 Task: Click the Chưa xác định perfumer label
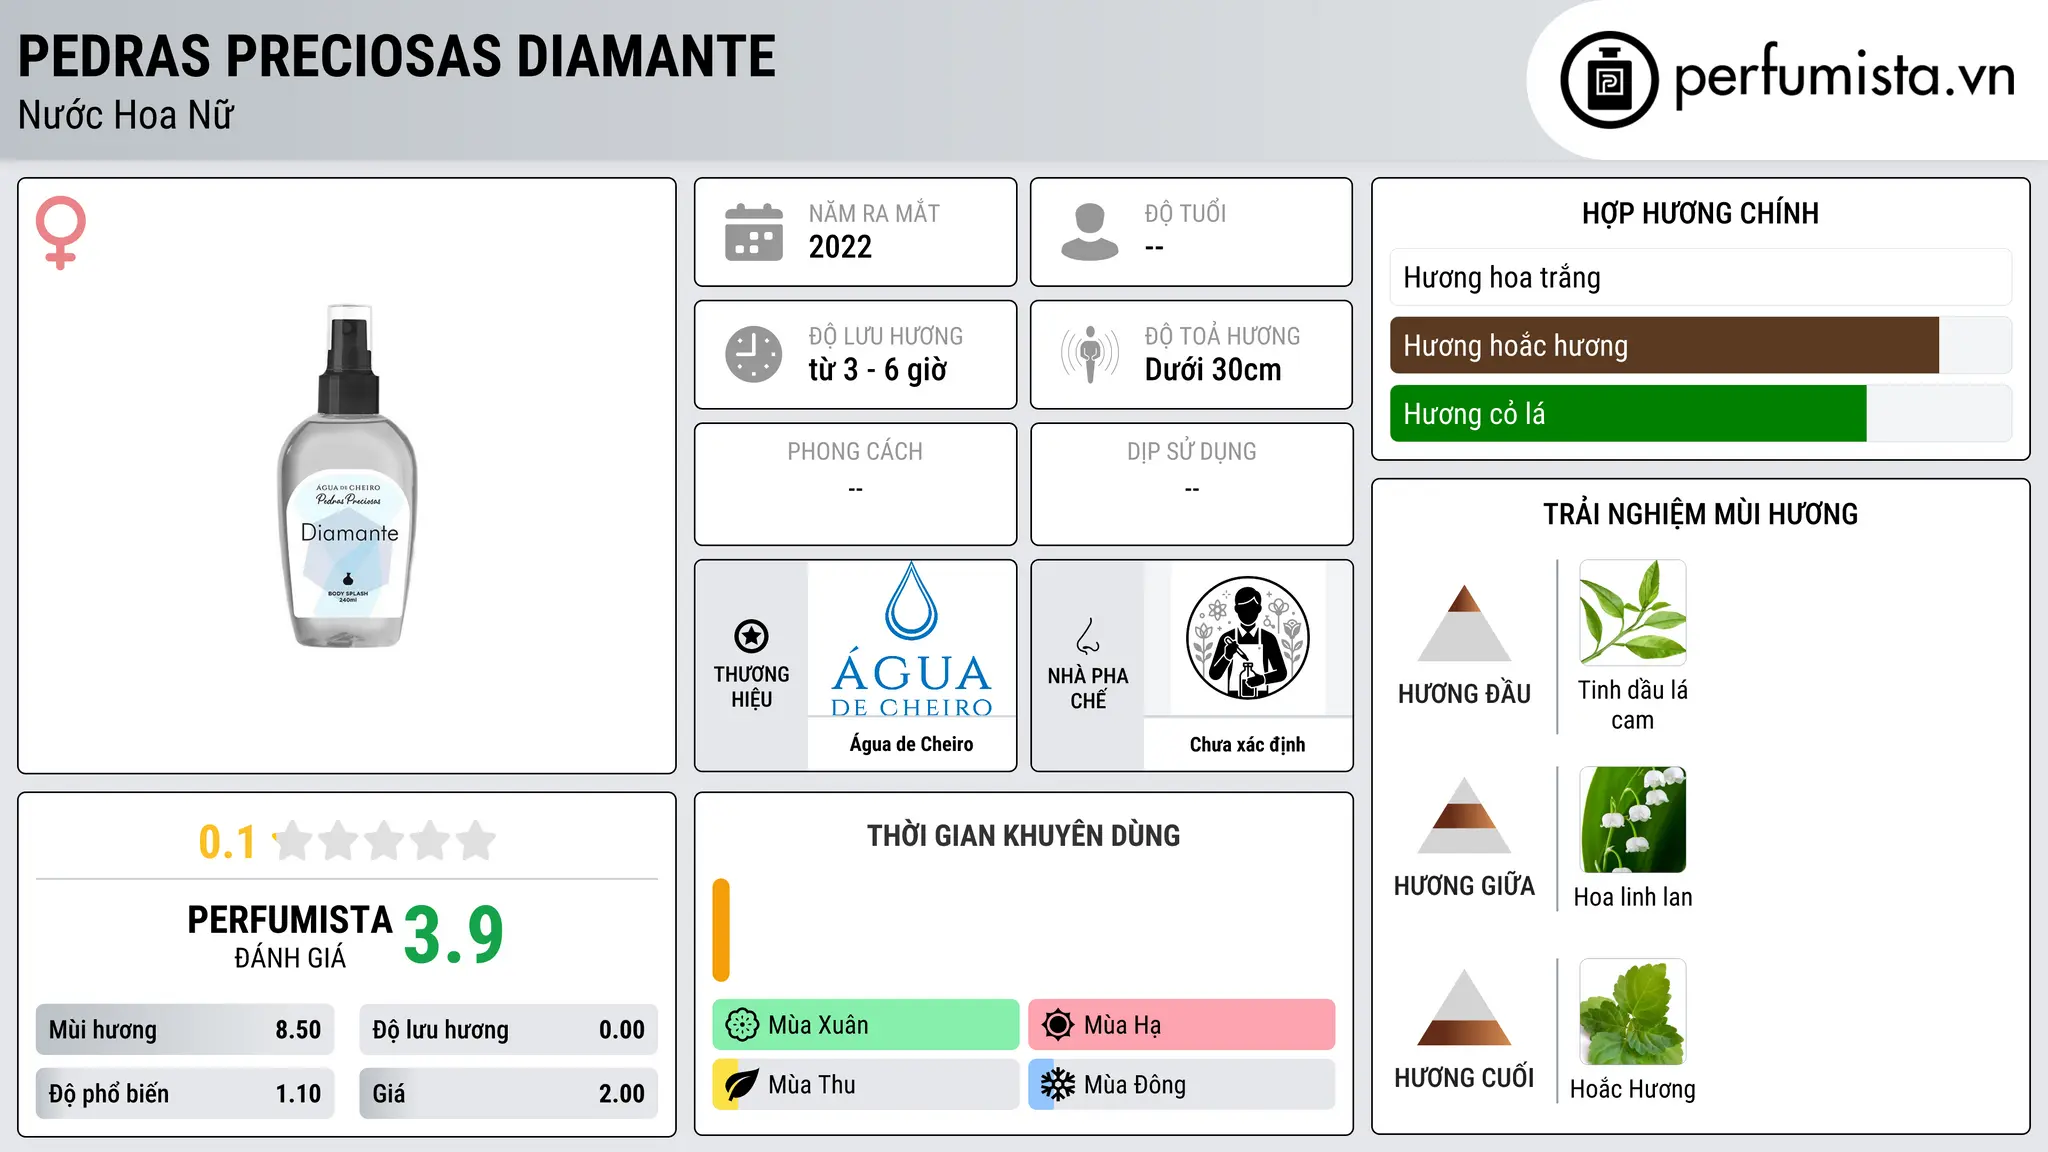click(x=1248, y=744)
